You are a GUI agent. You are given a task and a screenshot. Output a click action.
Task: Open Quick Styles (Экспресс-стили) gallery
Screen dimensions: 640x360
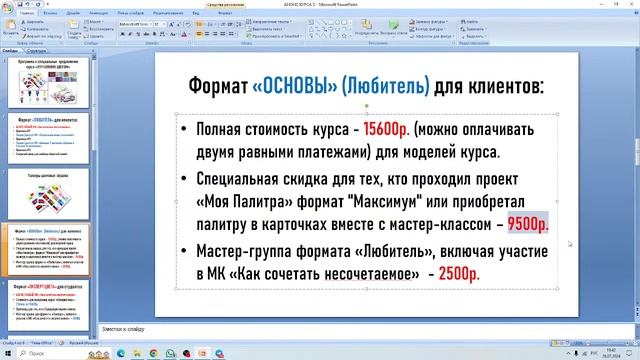tap(393, 27)
